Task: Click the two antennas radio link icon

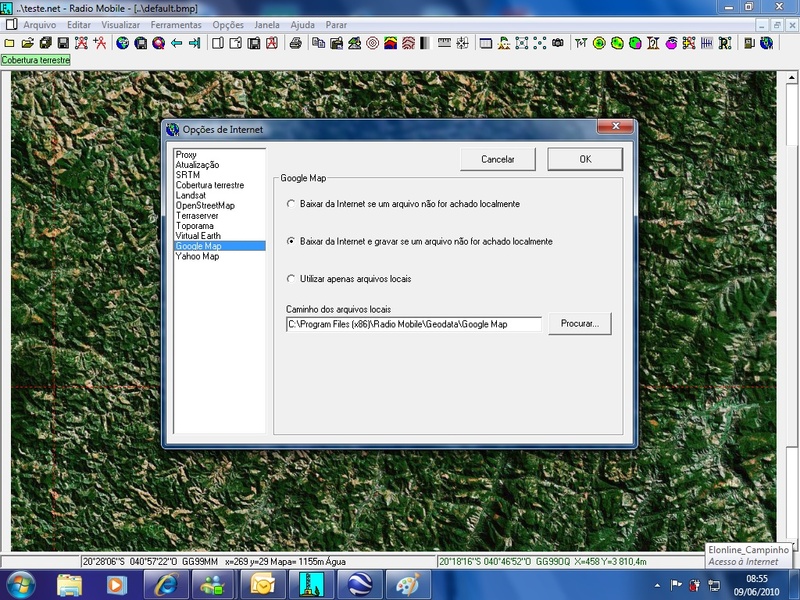Action: click(581, 43)
